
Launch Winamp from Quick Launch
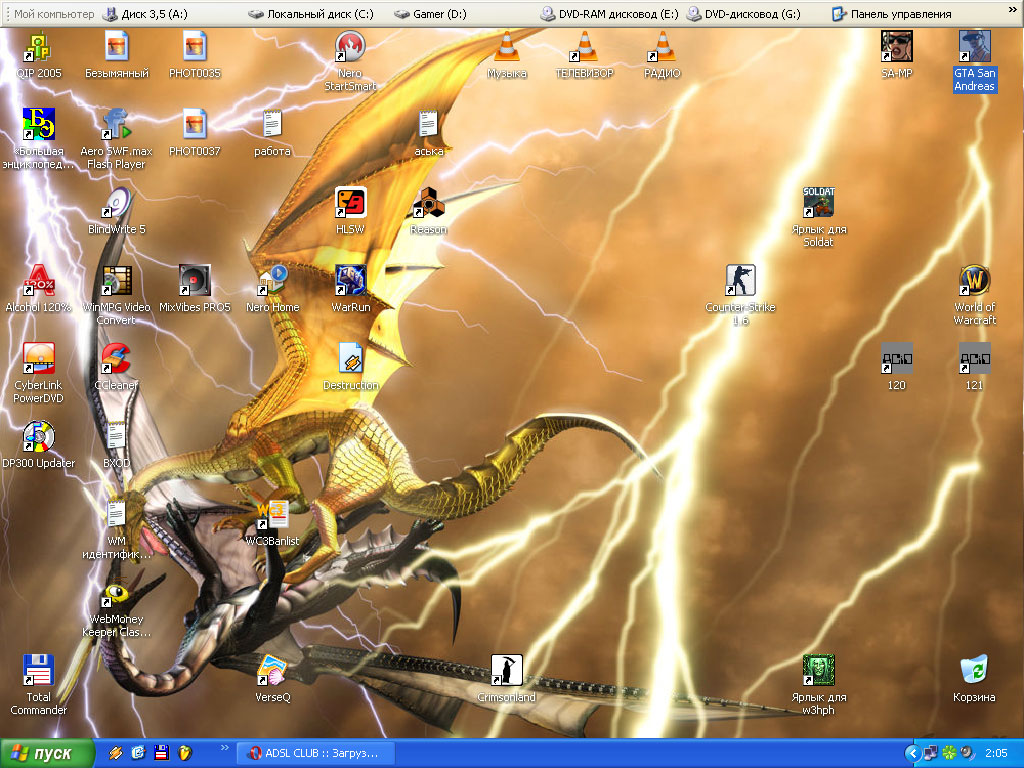point(116,753)
